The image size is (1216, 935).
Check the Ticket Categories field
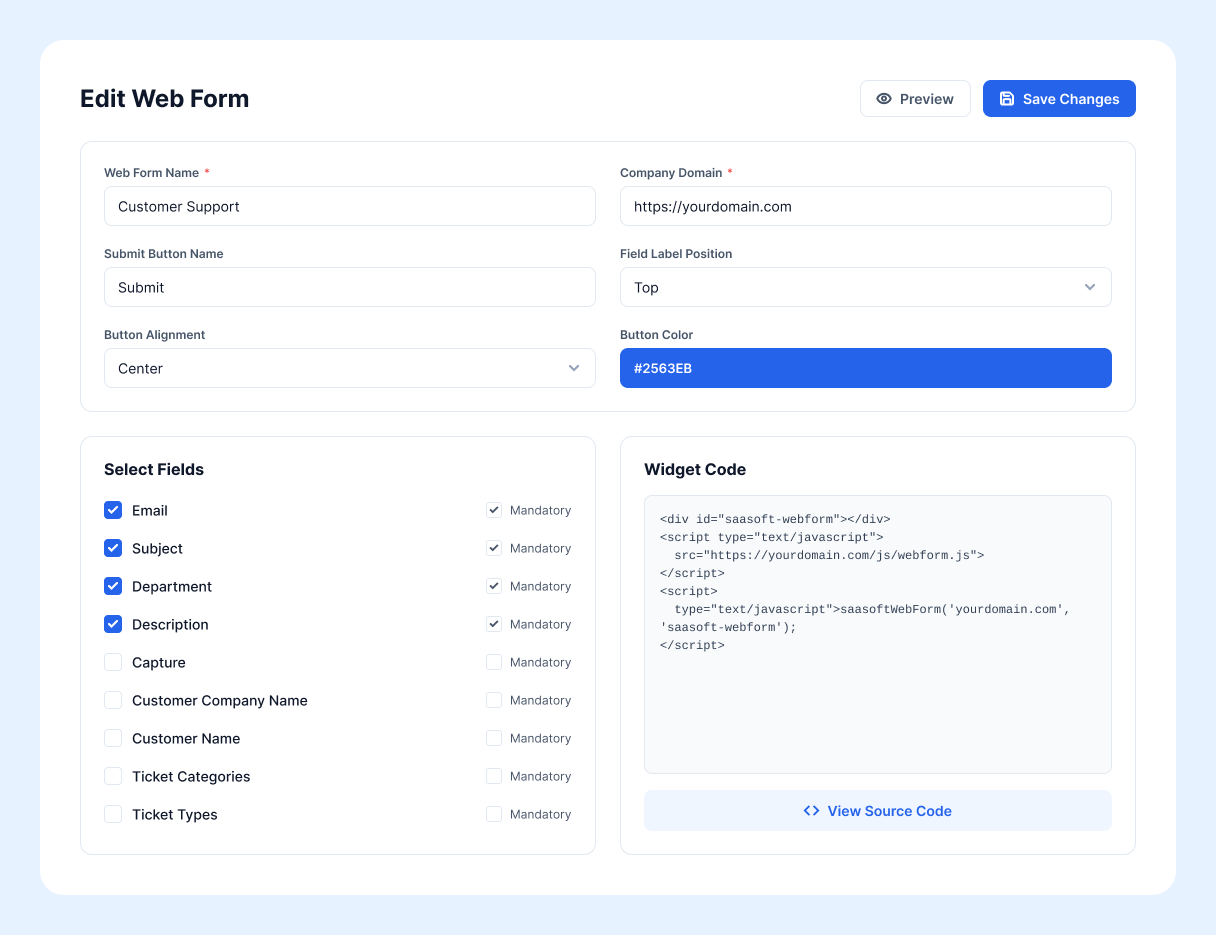tap(113, 776)
